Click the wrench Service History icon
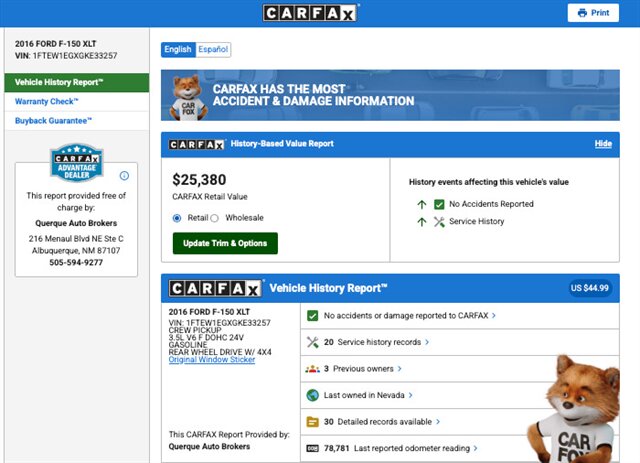Screen dimensions: 640x463 click(439, 222)
